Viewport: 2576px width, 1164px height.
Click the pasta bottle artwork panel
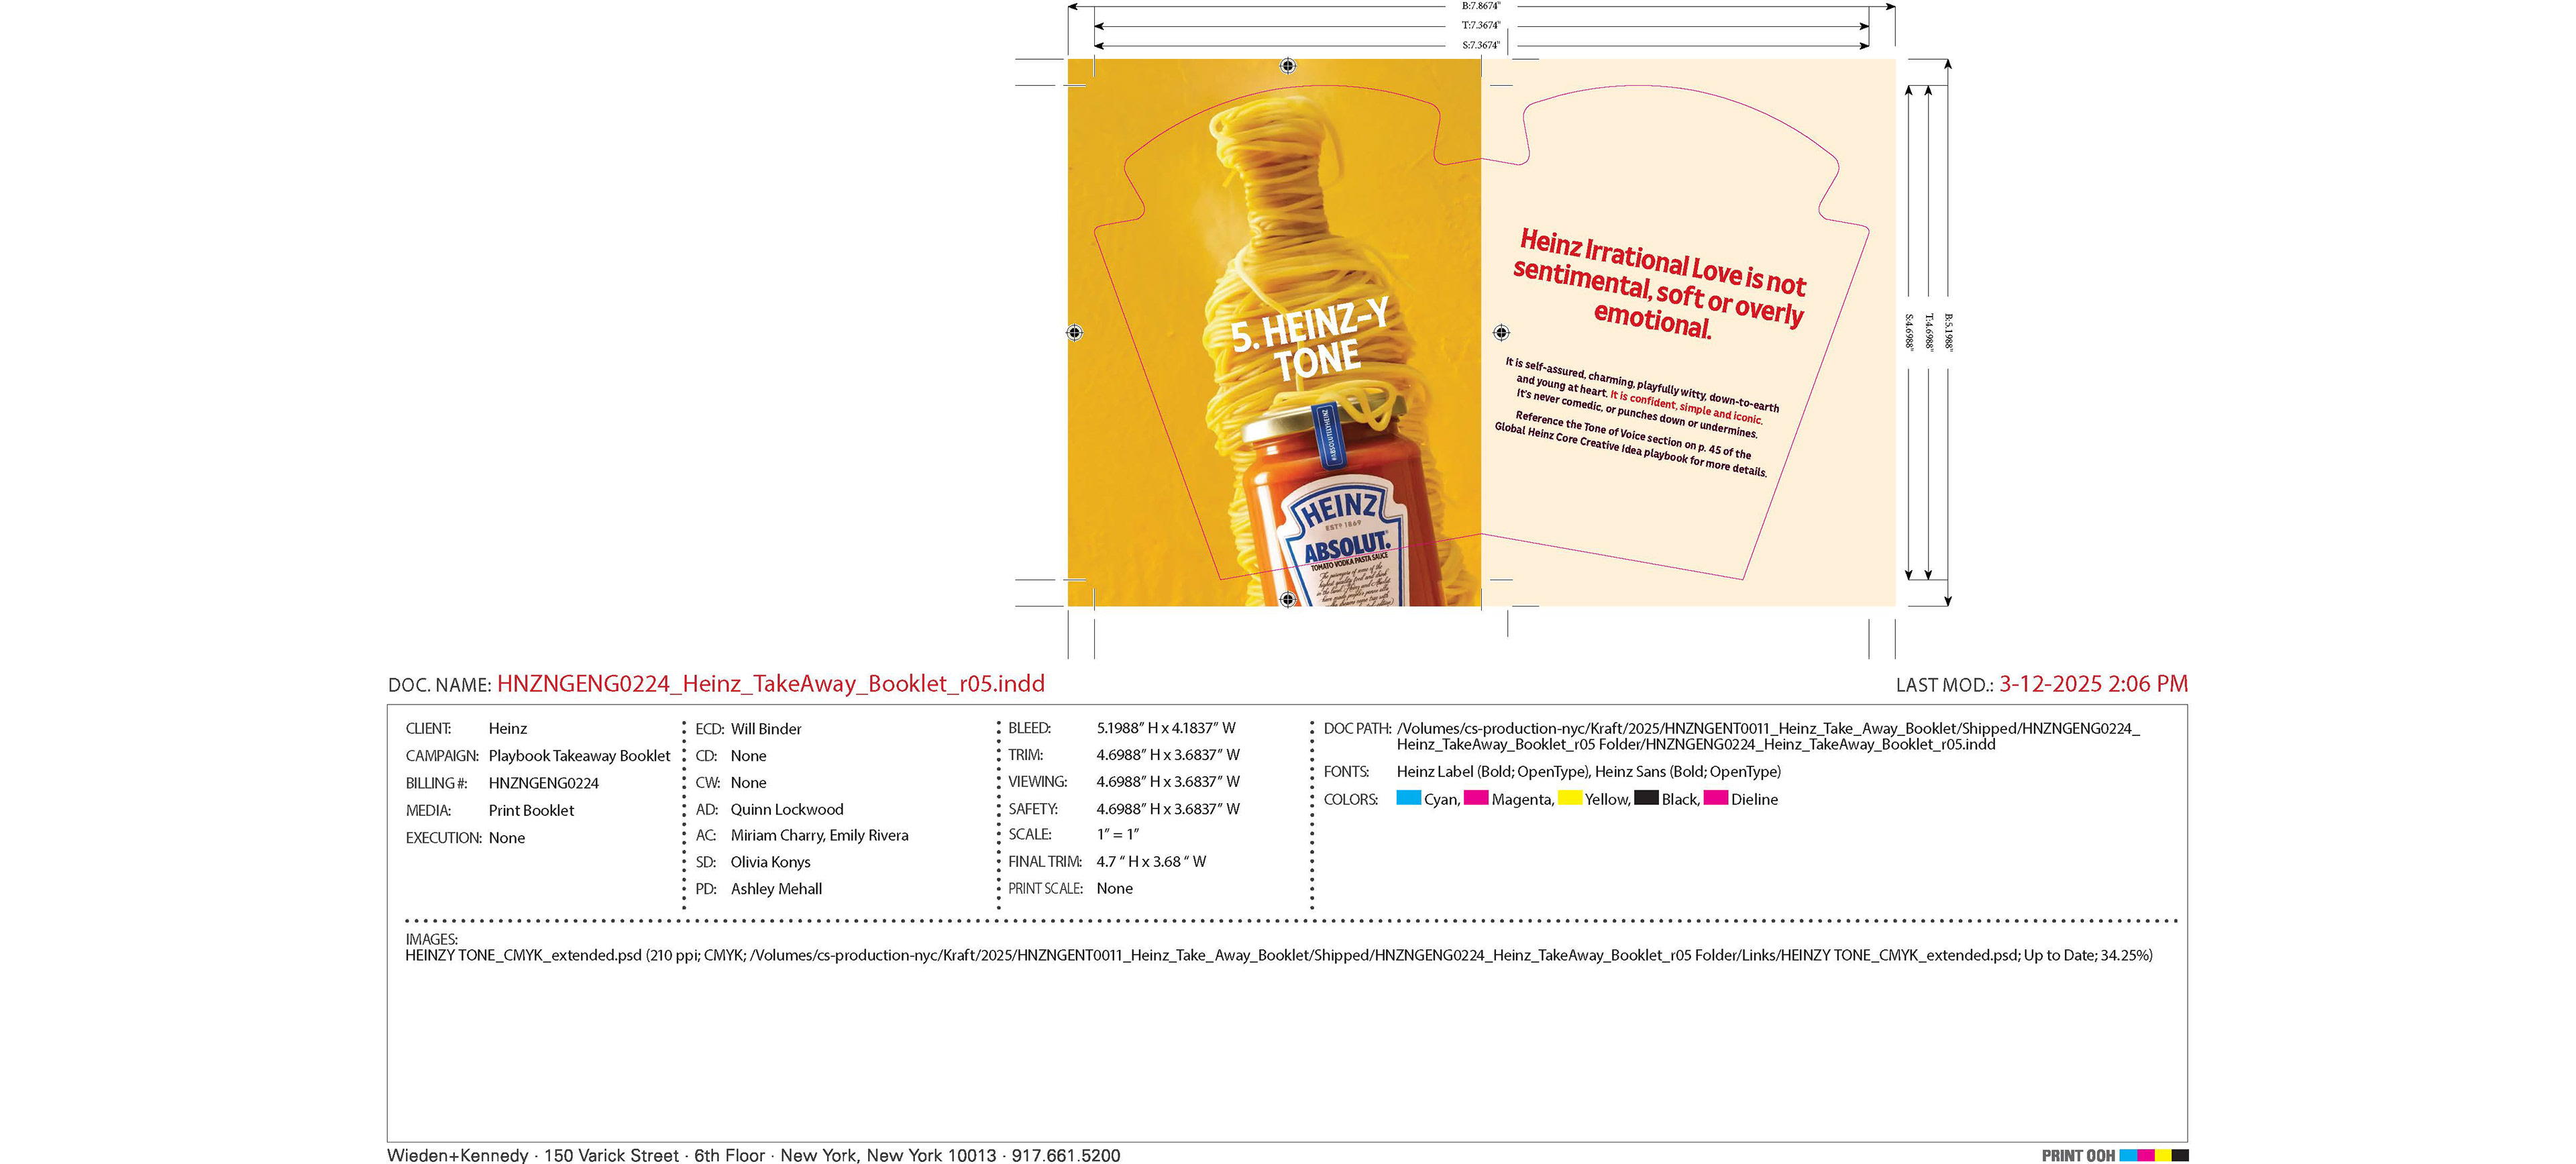(x=1275, y=332)
